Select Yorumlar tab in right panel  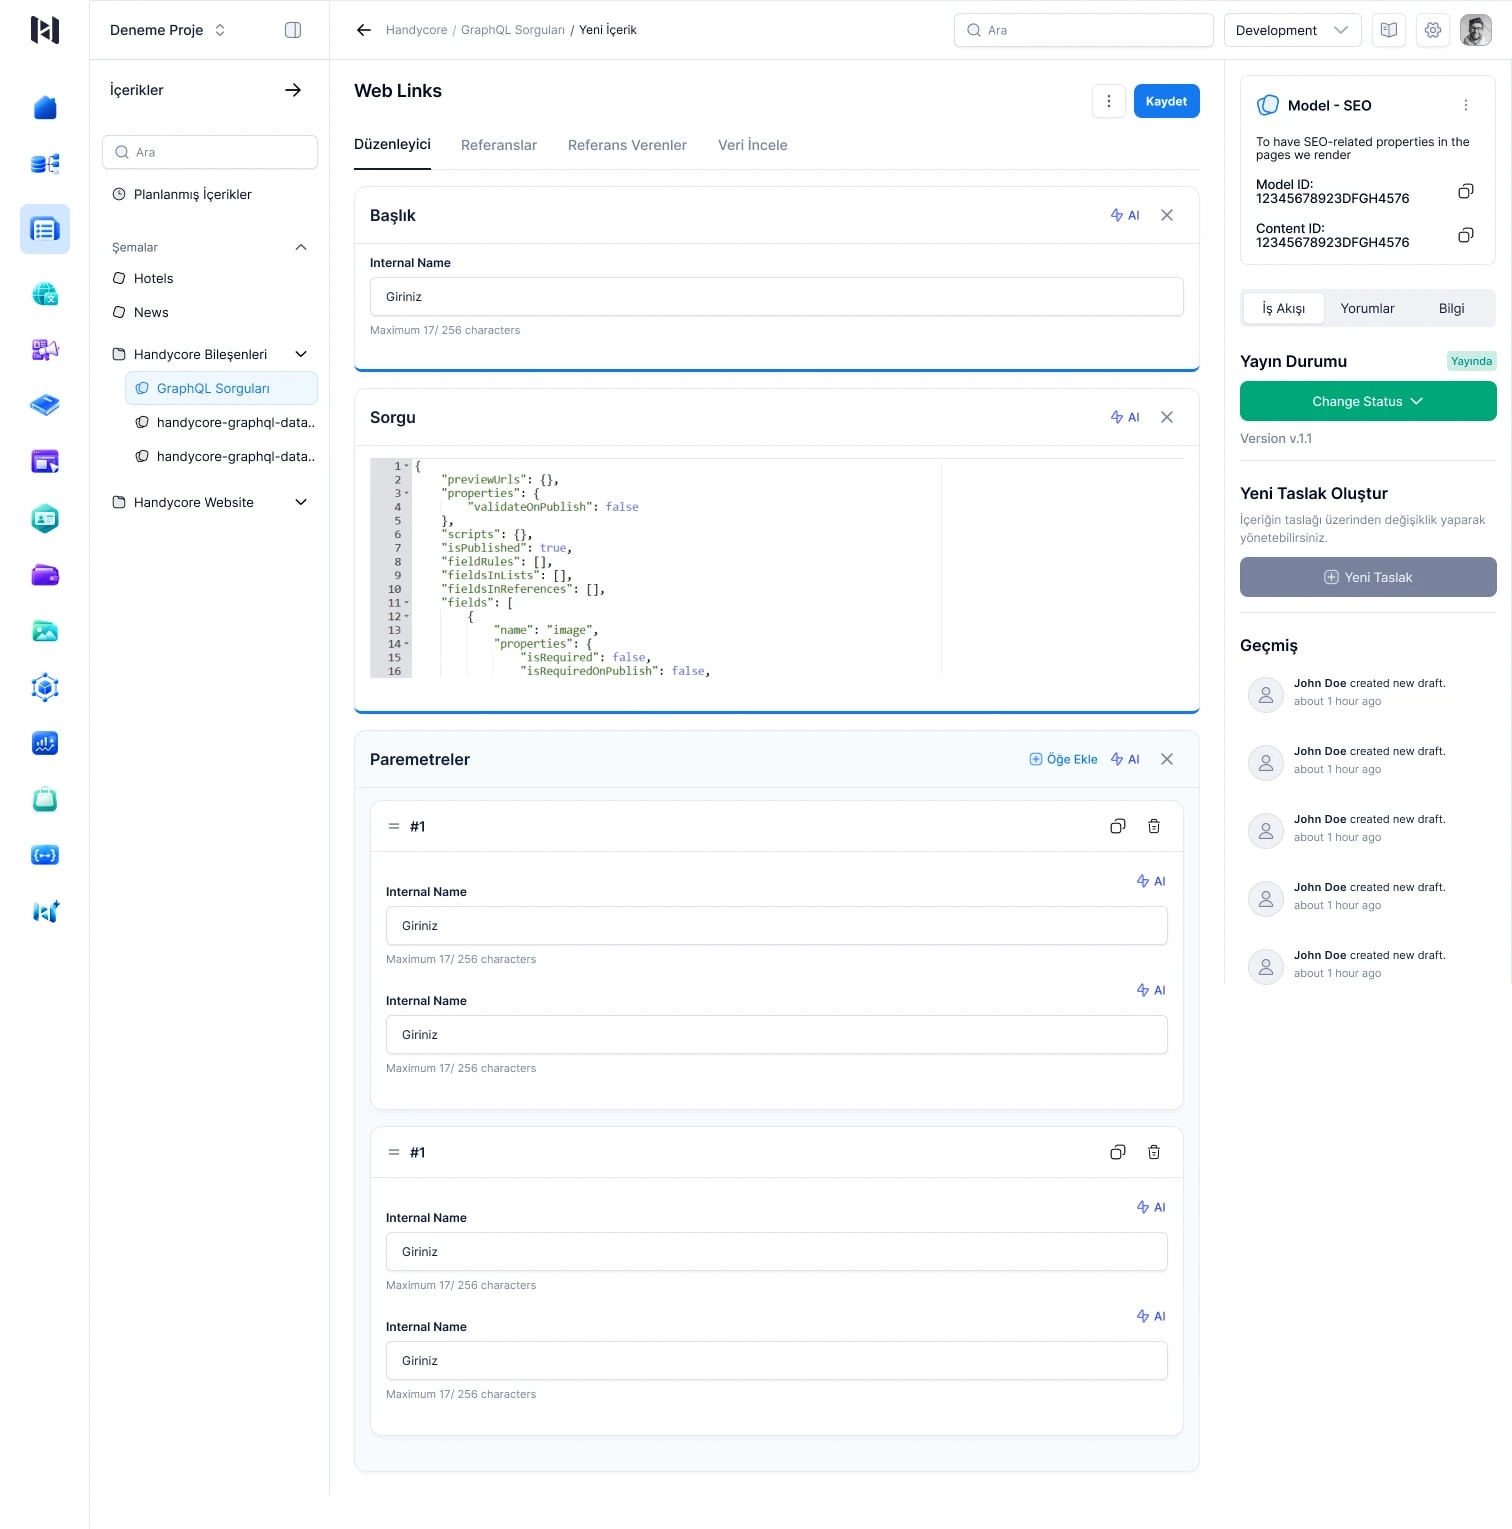(x=1367, y=308)
